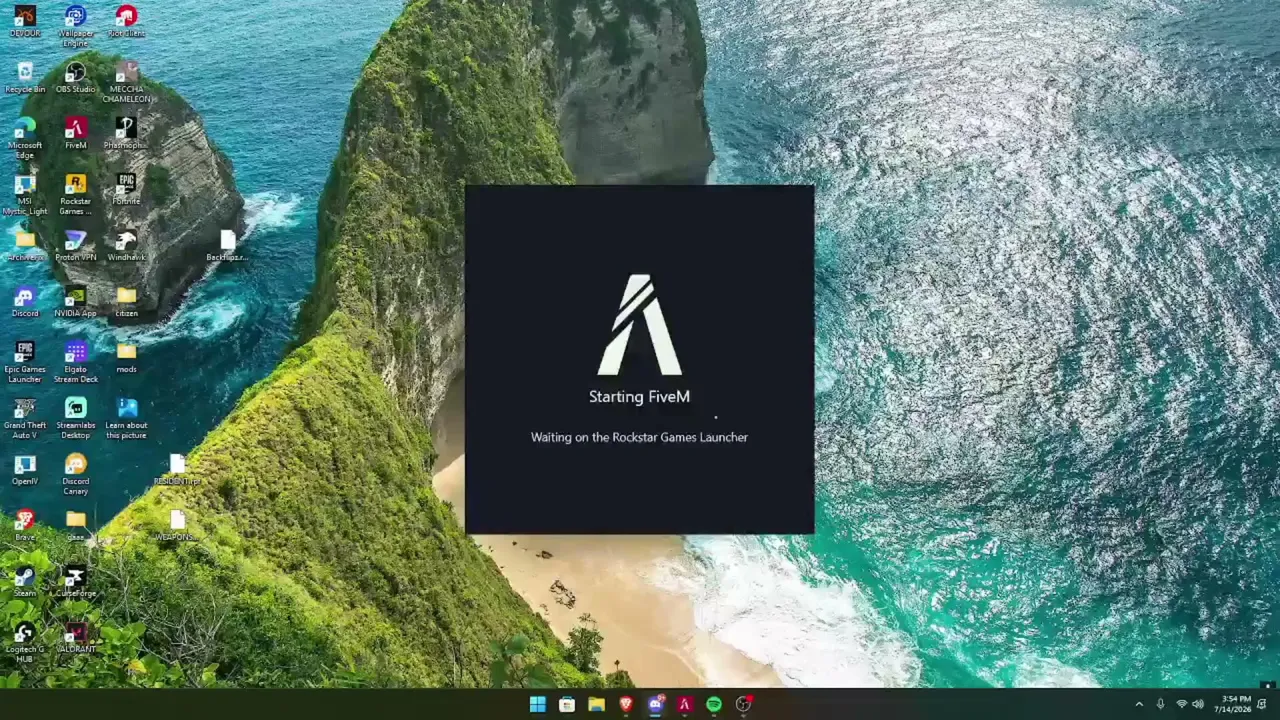Viewport: 1280px width, 720px height.
Task: Open the notification center icon
Action: tap(1262, 704)
